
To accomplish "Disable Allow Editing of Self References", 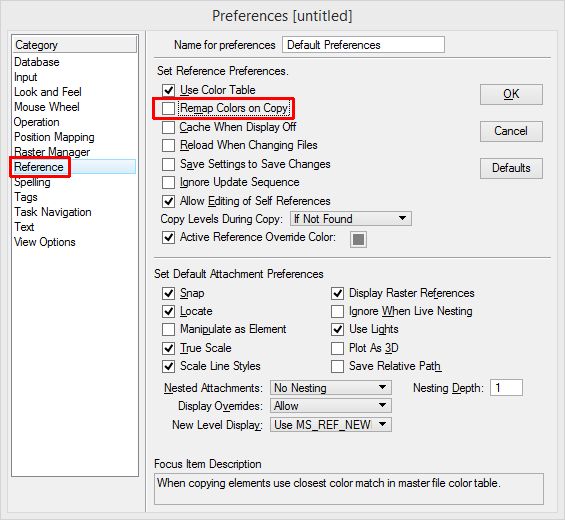I will [168, 201].
